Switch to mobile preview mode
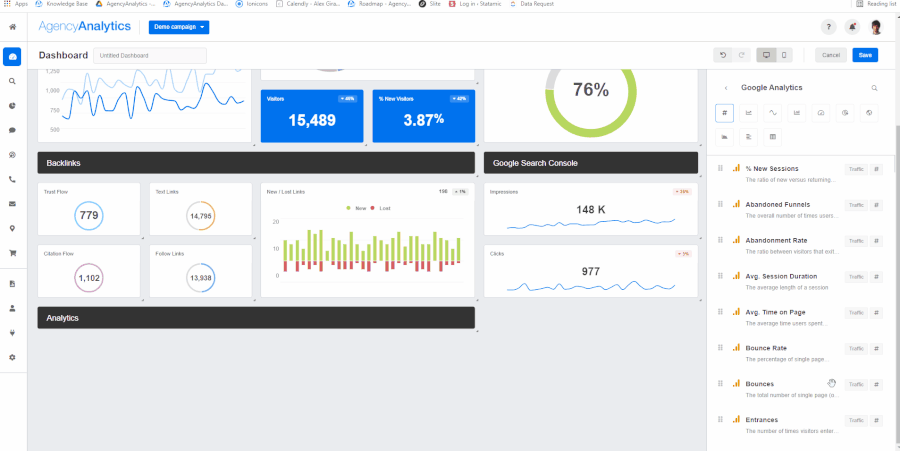This screenshot has width=900, height=451. [784, 55]
